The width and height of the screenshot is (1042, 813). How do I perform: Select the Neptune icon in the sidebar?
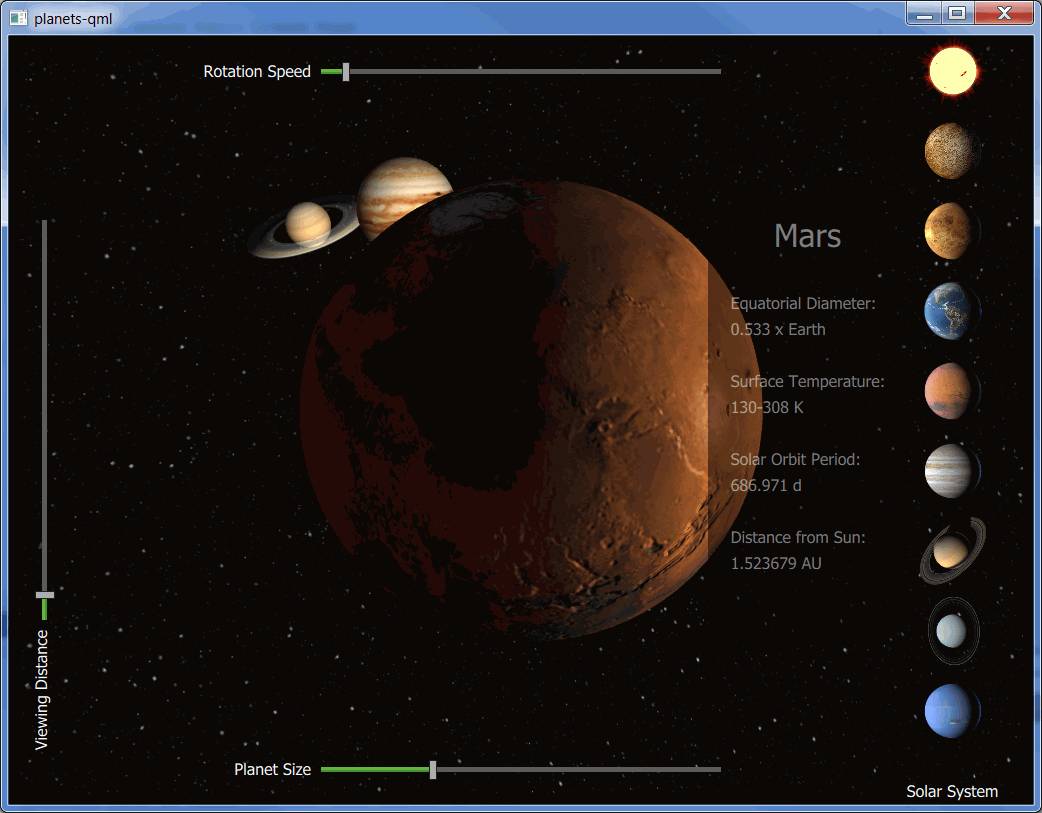point(950,711)
